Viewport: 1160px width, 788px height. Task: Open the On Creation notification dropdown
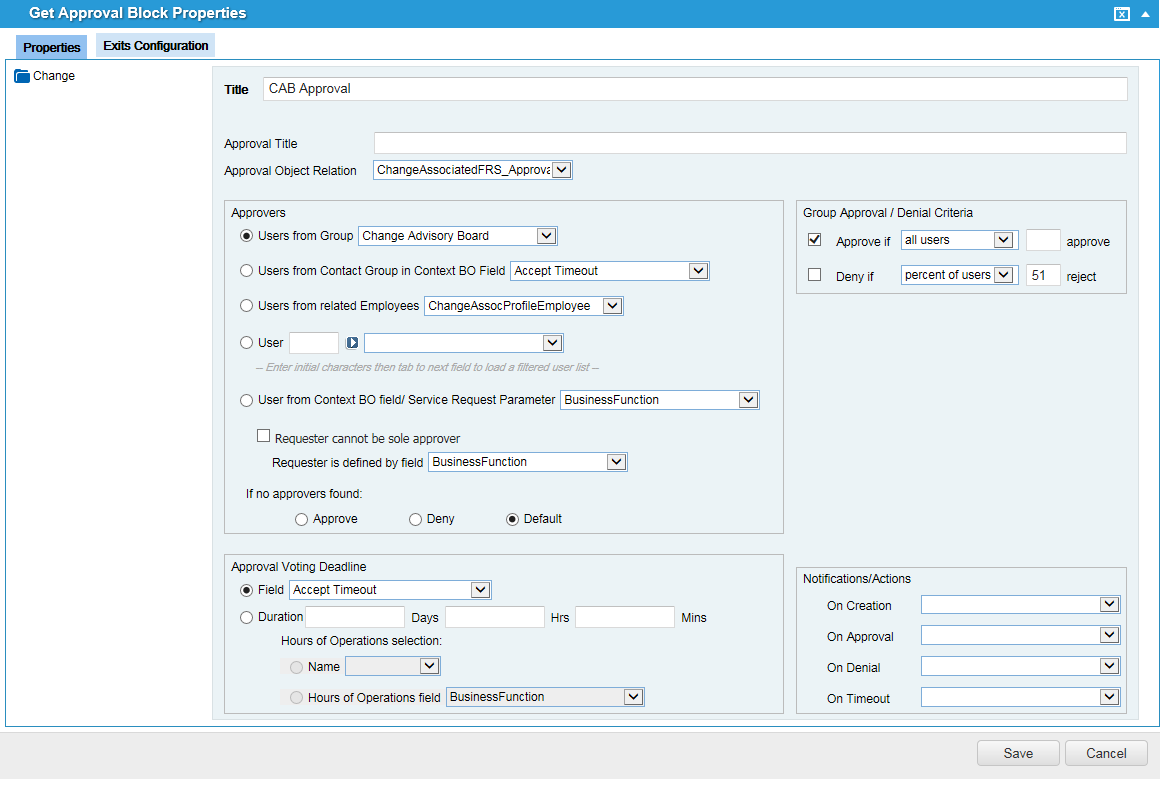click(1108, 605)
